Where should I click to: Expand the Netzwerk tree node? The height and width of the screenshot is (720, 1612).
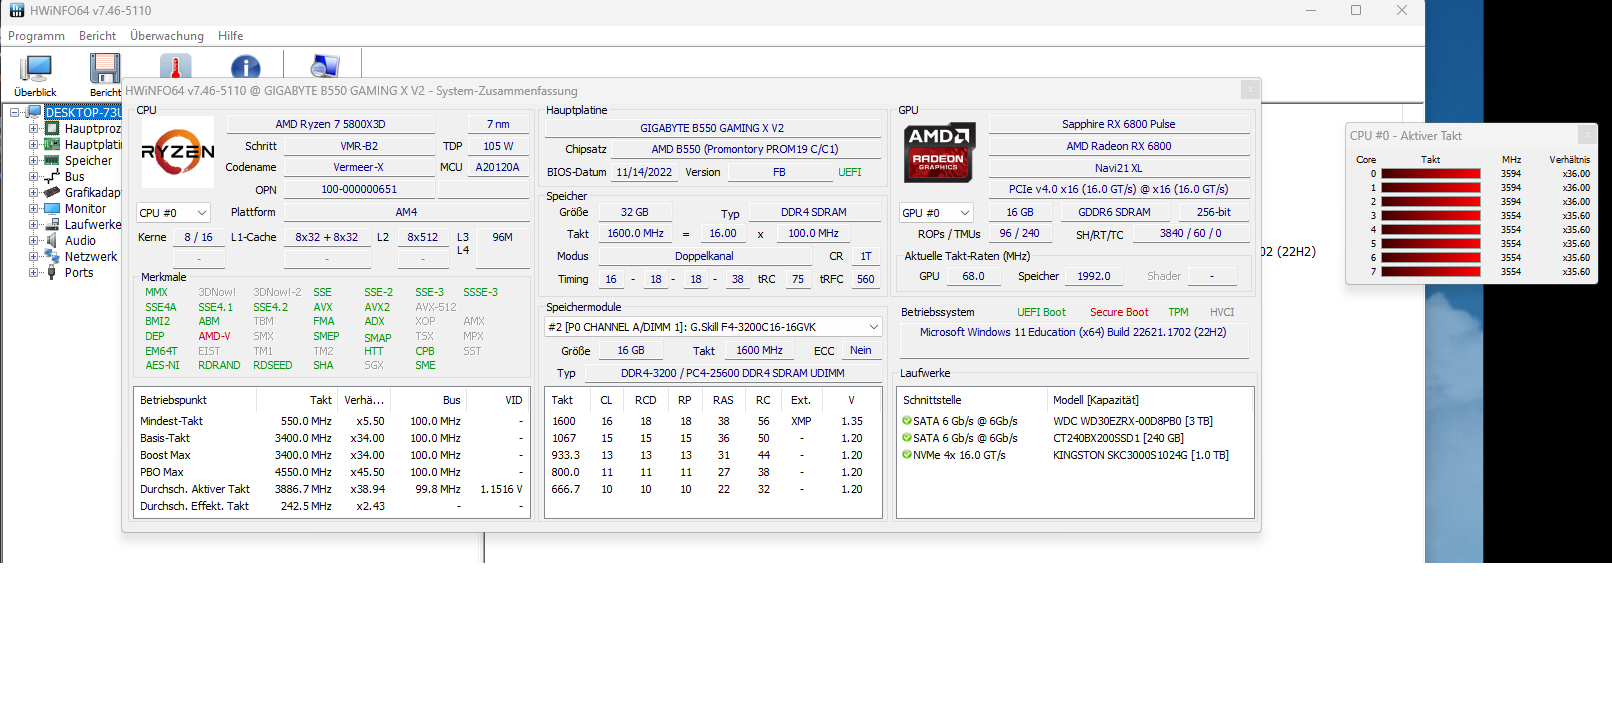coord(34,256)
